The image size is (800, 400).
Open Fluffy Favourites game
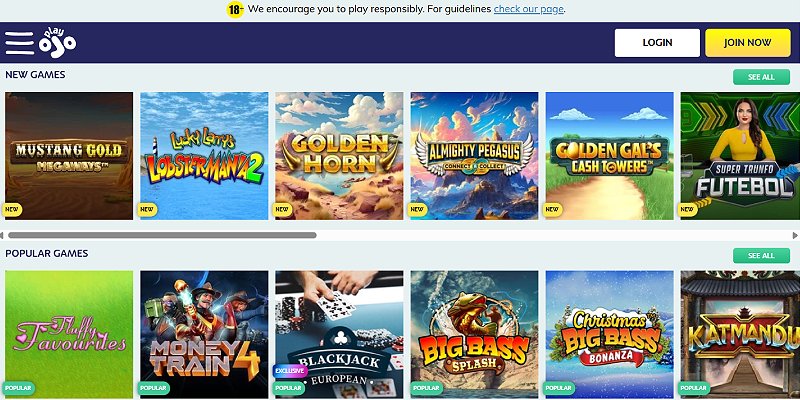click(x=69, y=334)
